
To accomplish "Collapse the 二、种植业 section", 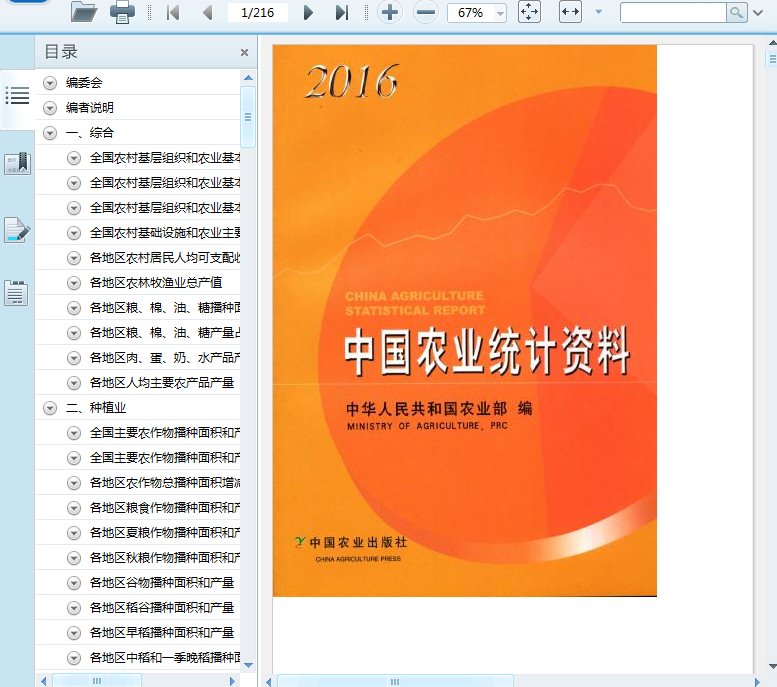I will 50,408.
